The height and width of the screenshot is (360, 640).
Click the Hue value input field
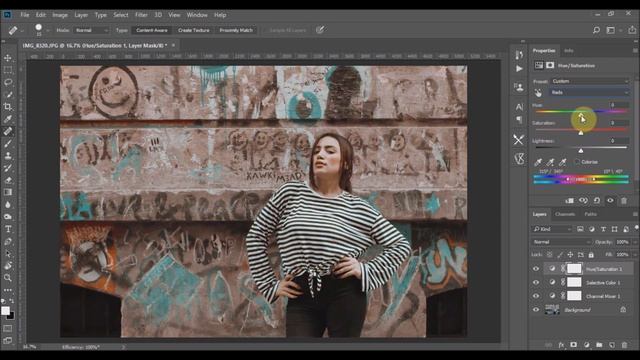(618, 105)
